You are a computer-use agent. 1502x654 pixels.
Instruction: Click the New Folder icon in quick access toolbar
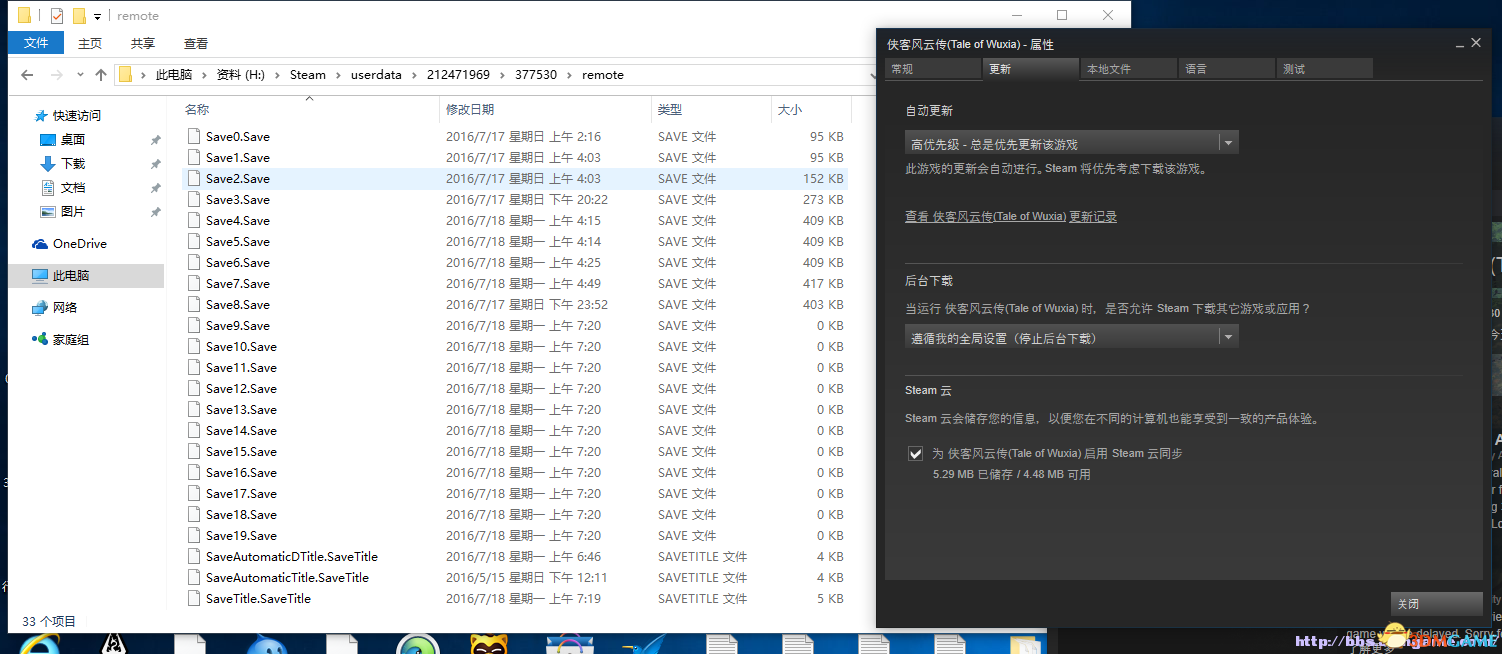79,16
